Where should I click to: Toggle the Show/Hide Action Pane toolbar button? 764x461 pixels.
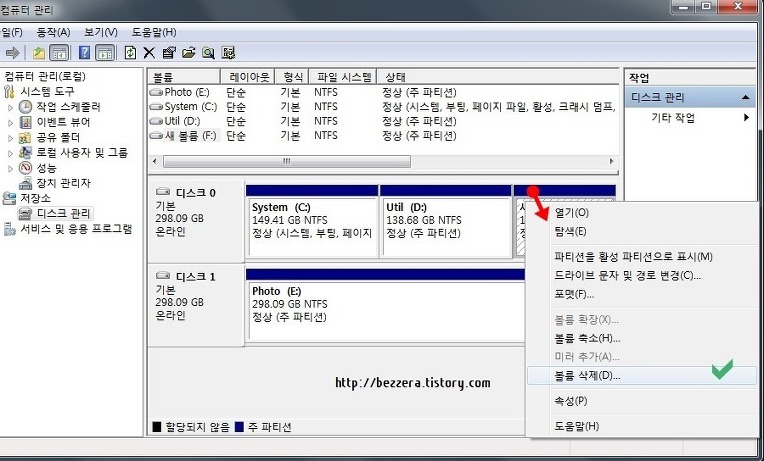point(105,53)
